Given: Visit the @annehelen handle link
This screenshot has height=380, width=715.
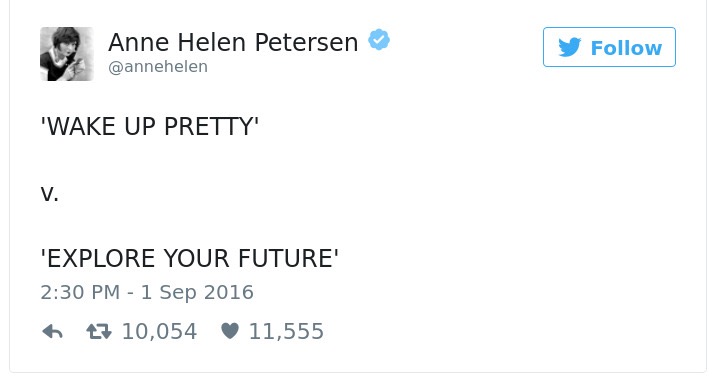Looking at the screenshot, I should coord(158,67).
